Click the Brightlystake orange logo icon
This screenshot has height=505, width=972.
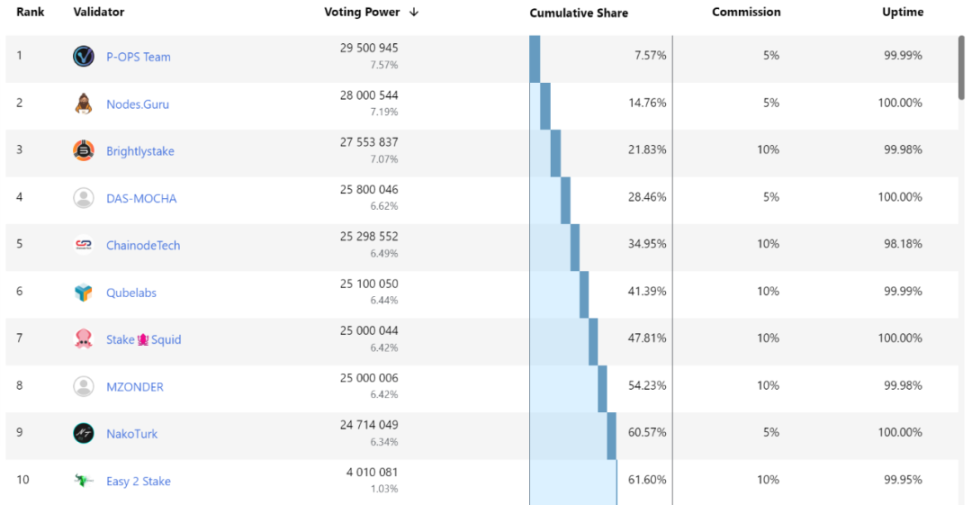84,151
